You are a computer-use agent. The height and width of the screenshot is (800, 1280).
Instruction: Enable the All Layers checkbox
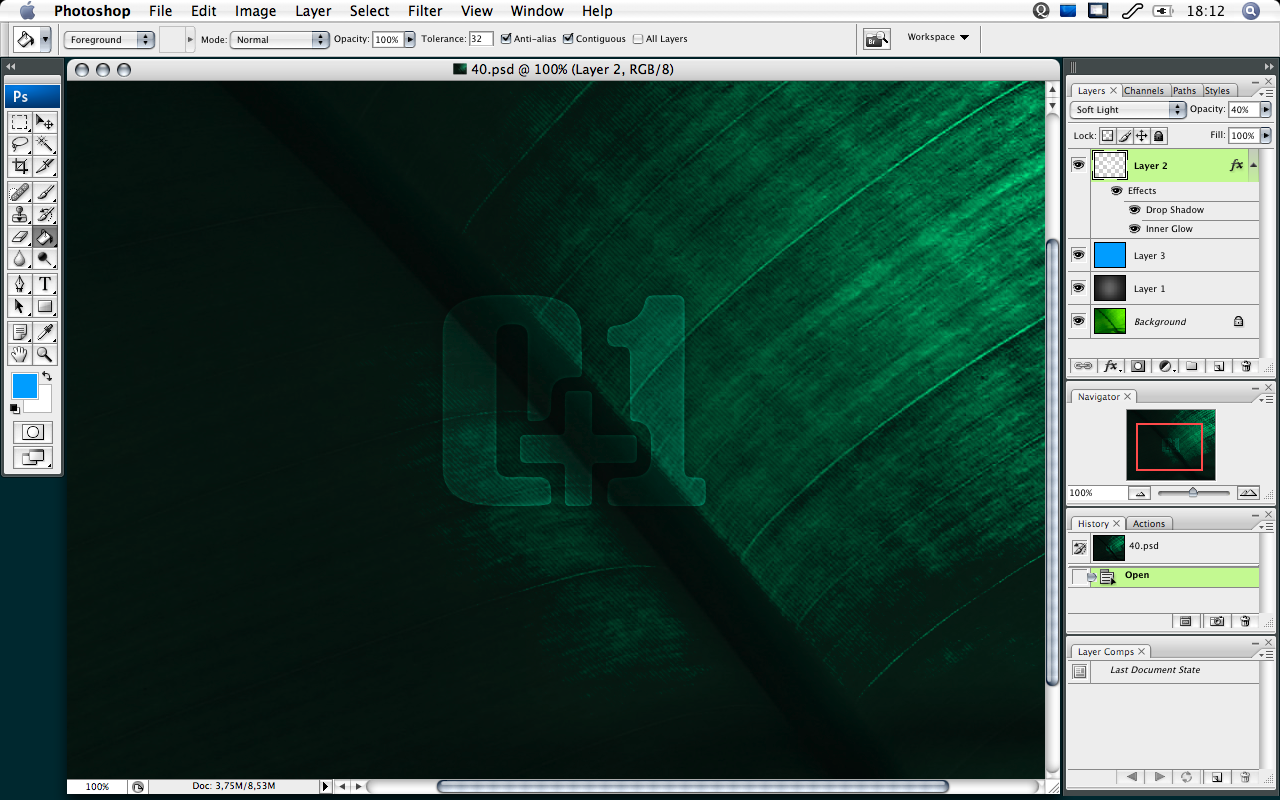(638, 39)
